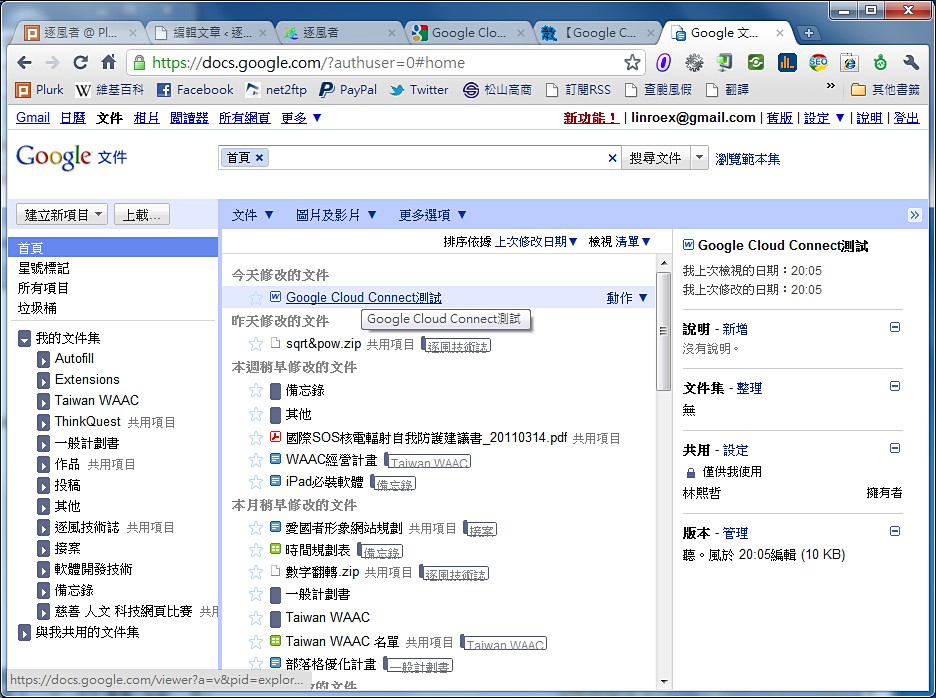Click the browser forward arrow
The width and height of the screenshot is (936, 698).
click(53, 62)
